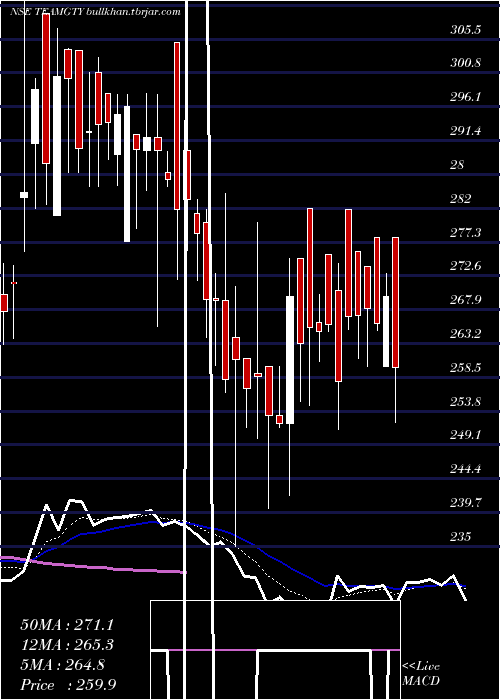Screen dimensions: 500x700
Task: Click the 253.8 price axis label
Action: click(465, 402)
